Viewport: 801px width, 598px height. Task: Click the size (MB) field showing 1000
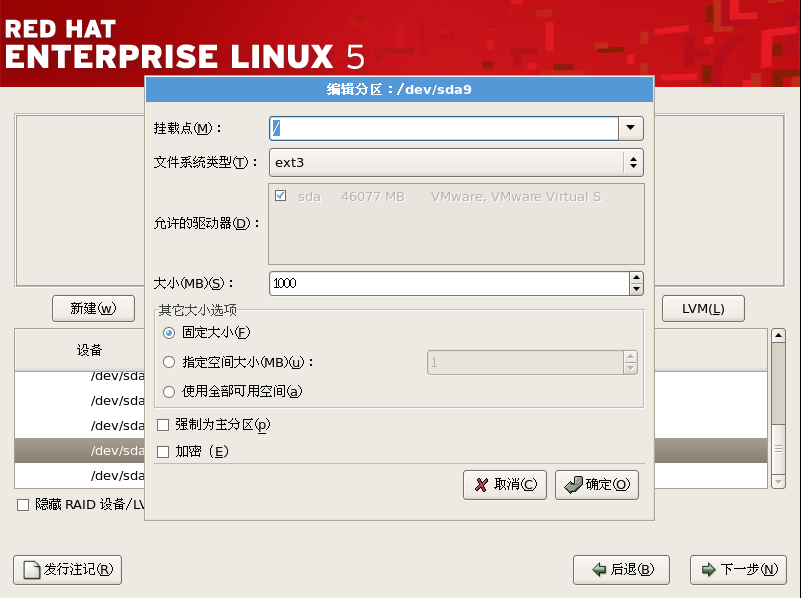coord(449,283)
